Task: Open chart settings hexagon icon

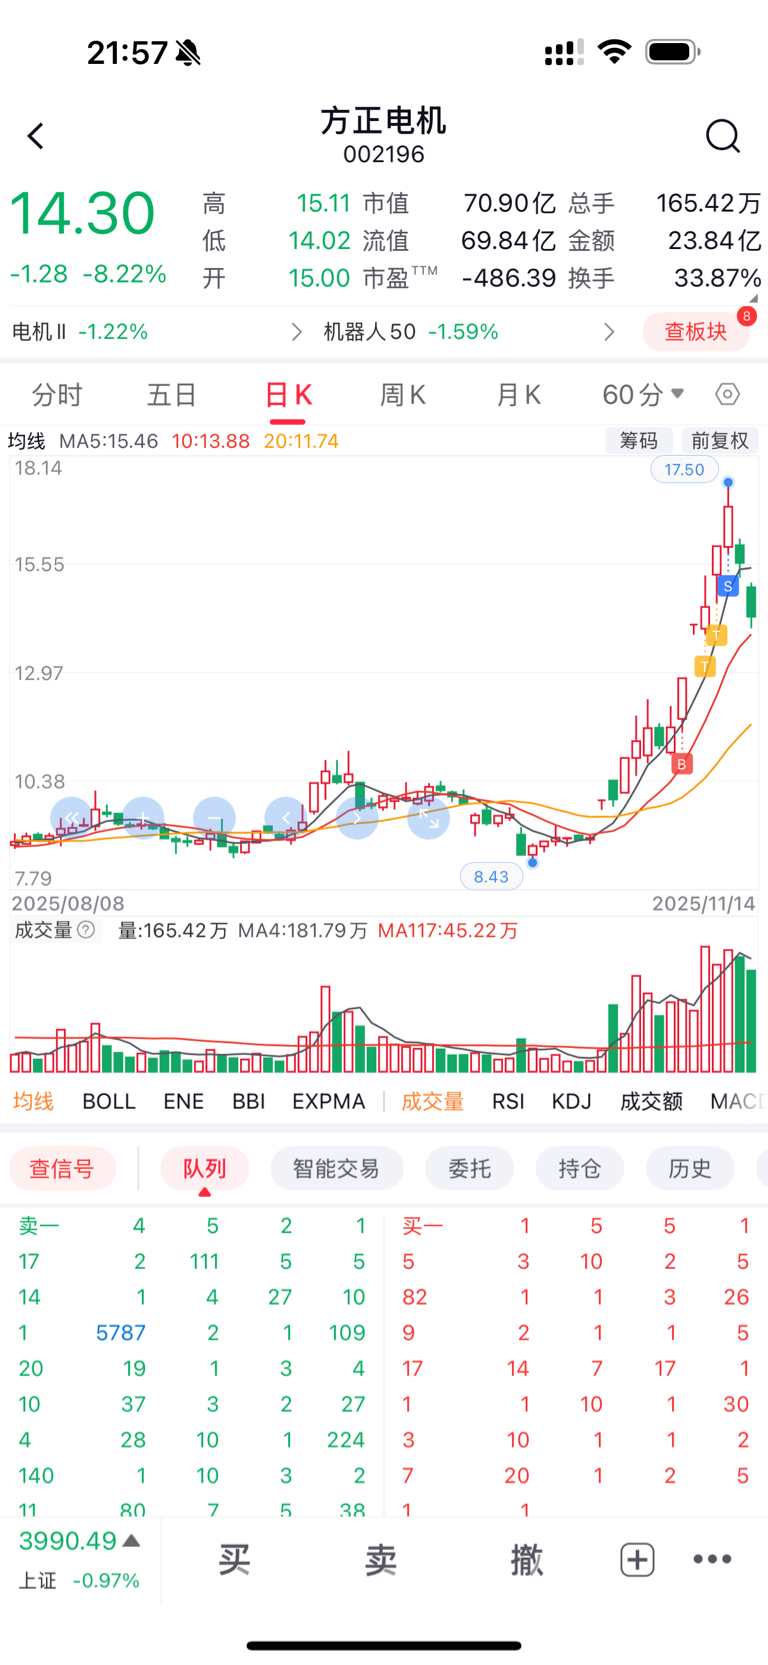Action: pos(728,394)
